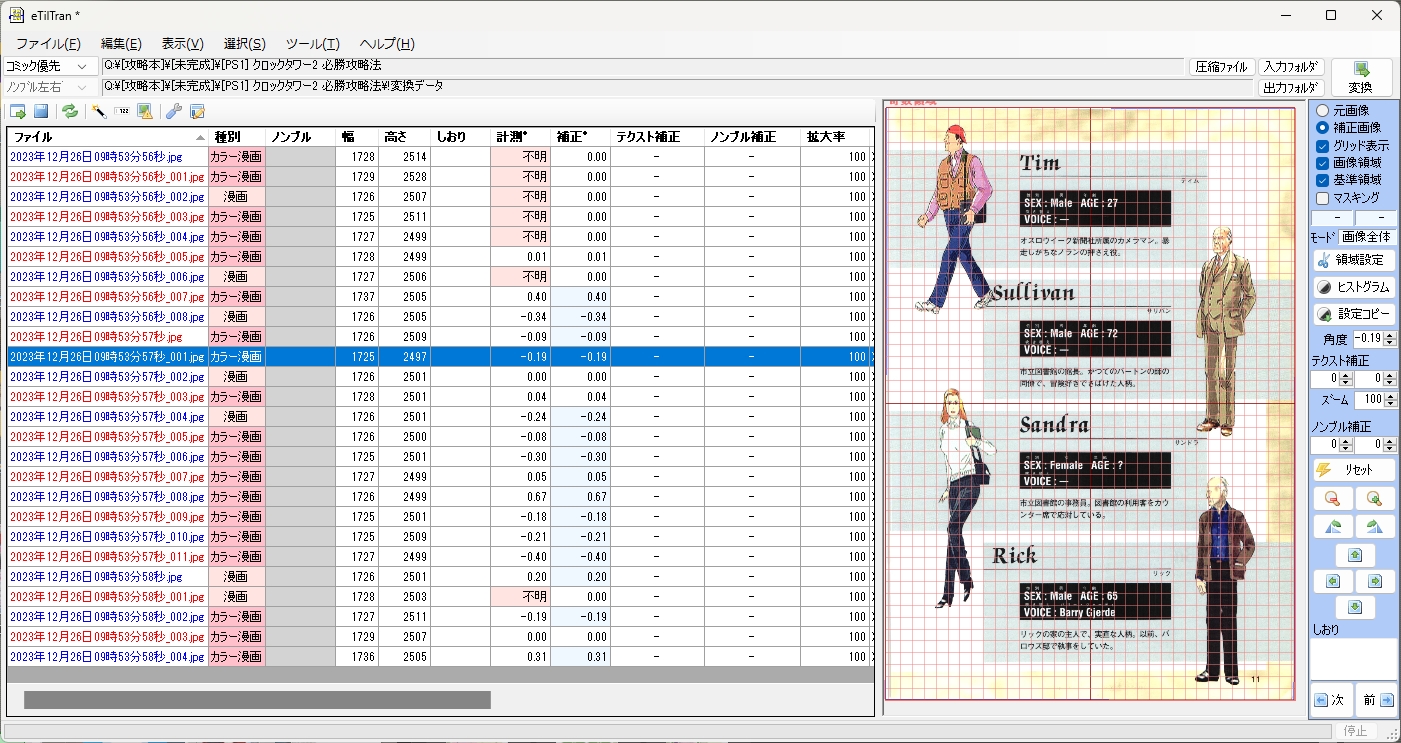Click the magic wand toolbar icon

click(98, 111)
